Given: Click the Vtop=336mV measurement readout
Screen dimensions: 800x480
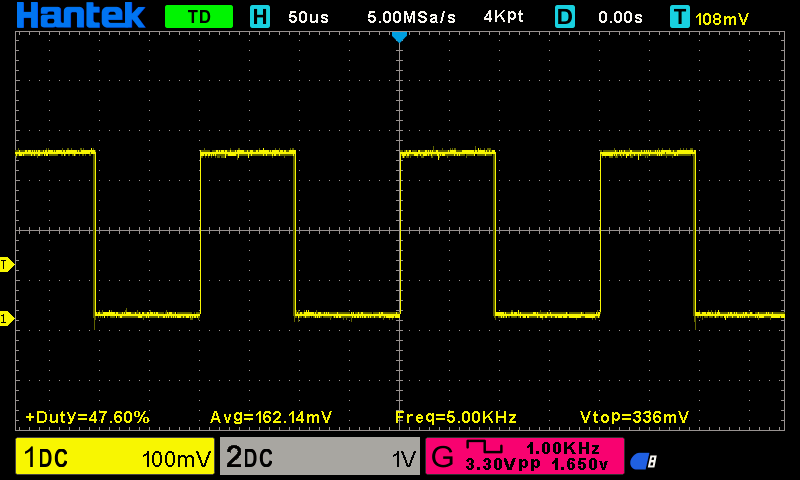Looking at the screenshot, I should coord(634,416).
